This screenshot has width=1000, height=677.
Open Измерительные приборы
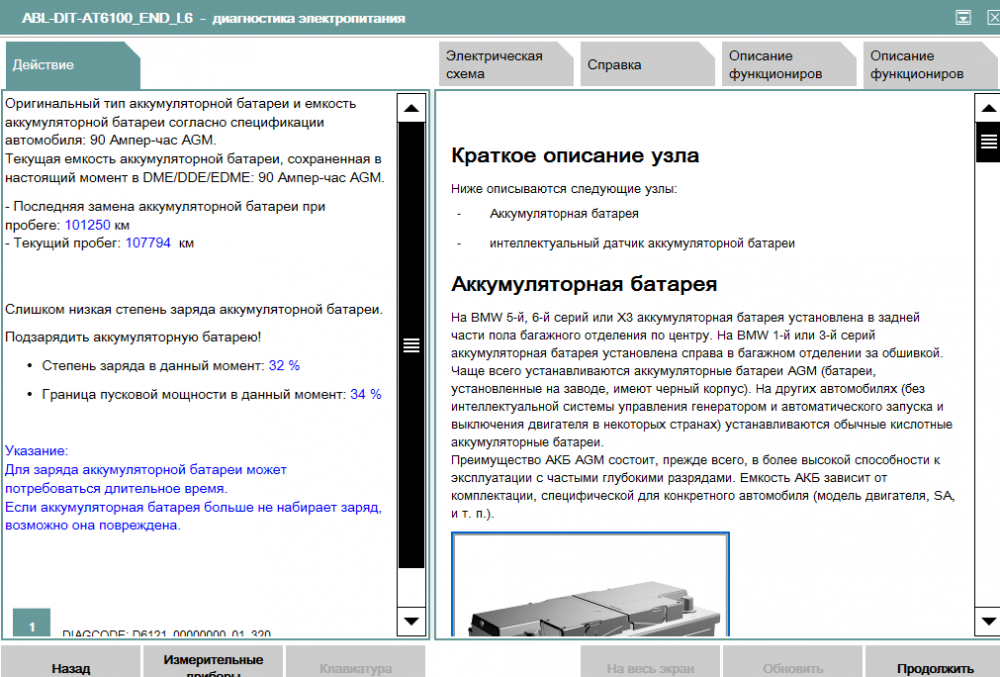[213, 663]
